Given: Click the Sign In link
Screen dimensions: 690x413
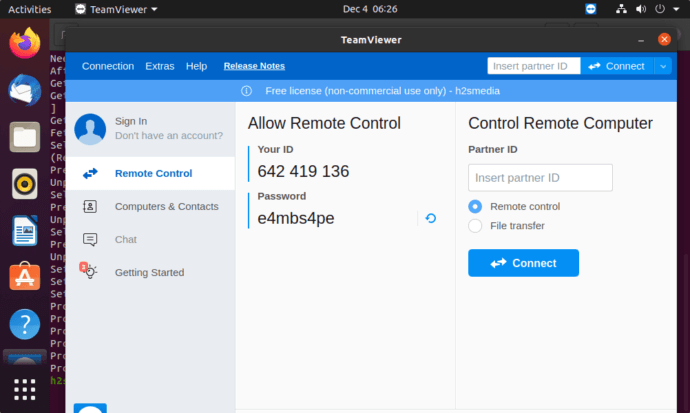Looking at the screenshot, I should coord(131,121).
